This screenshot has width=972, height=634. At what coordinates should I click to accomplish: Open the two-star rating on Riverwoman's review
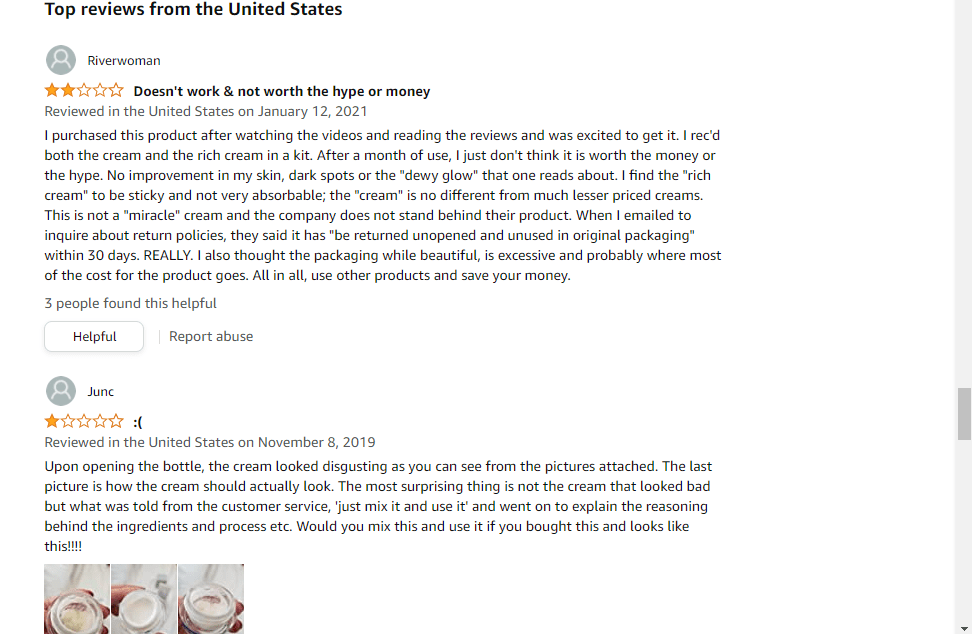84,90
